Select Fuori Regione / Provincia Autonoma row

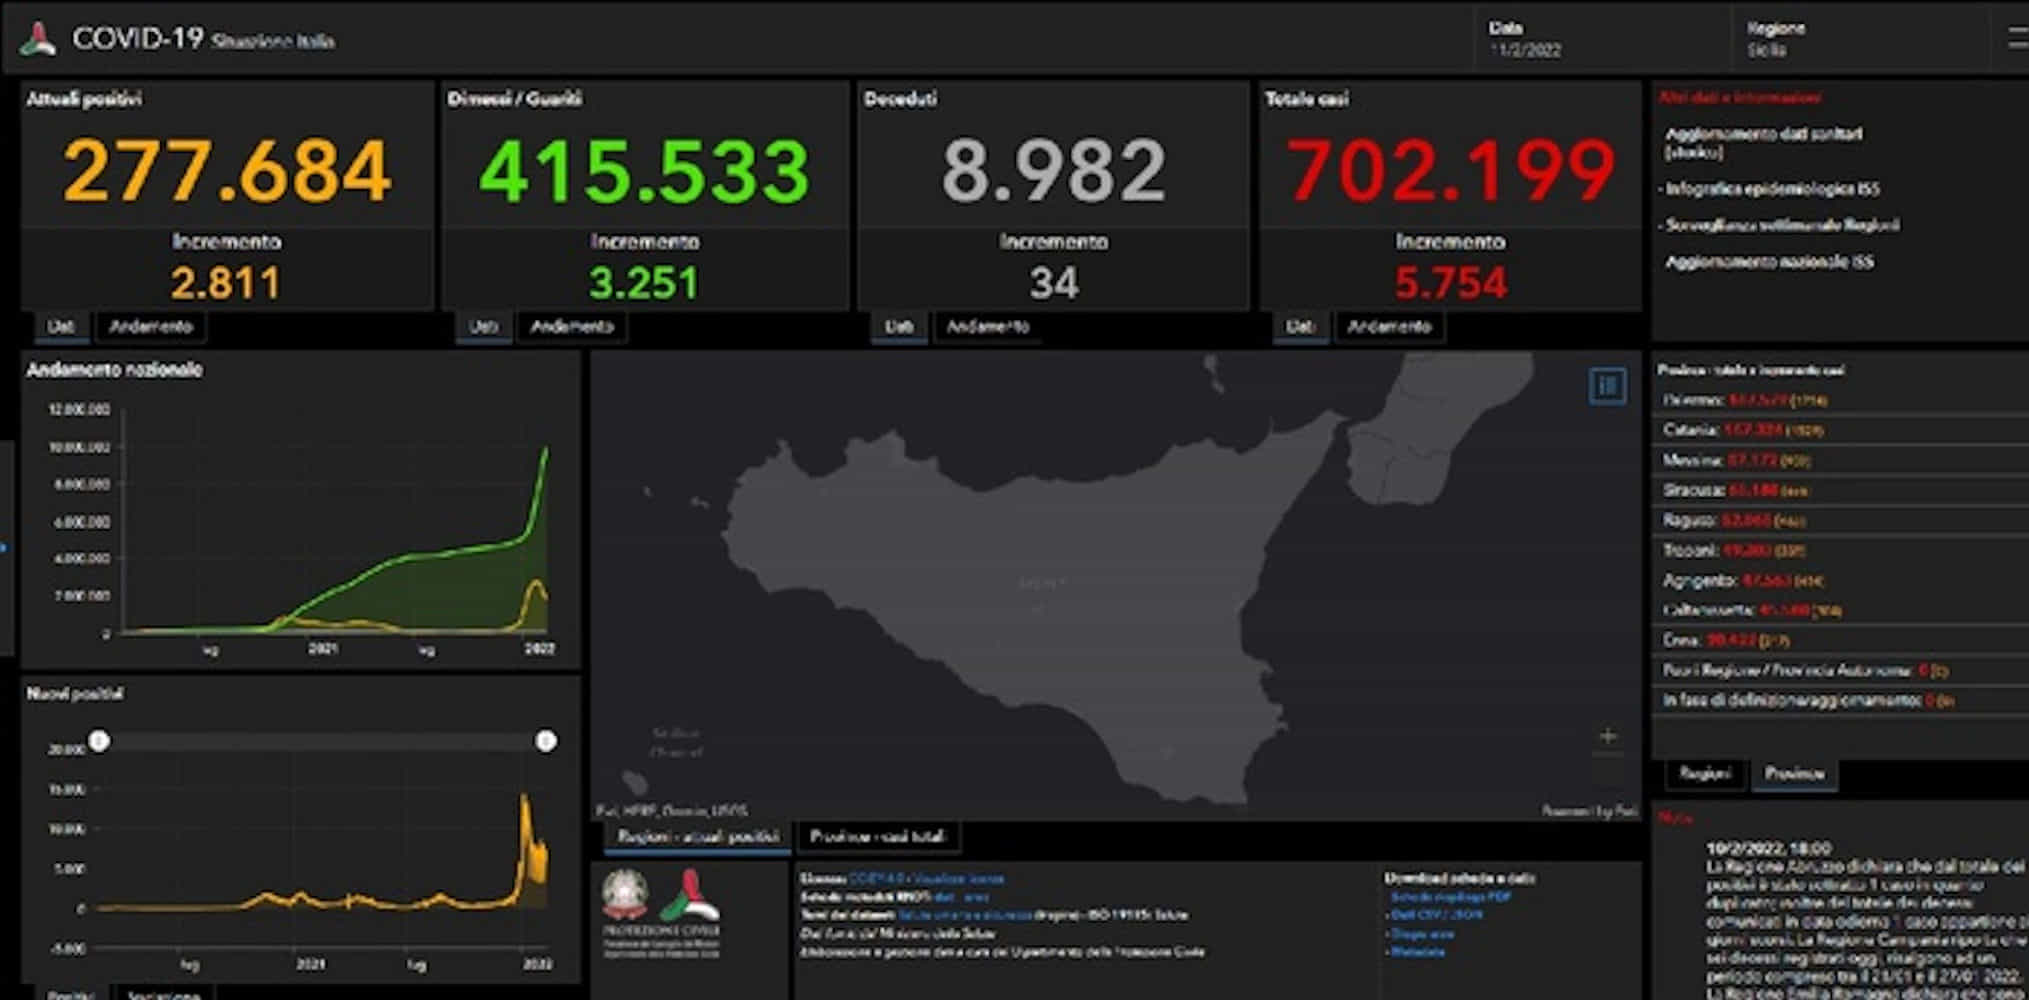tap(1840, 670)
